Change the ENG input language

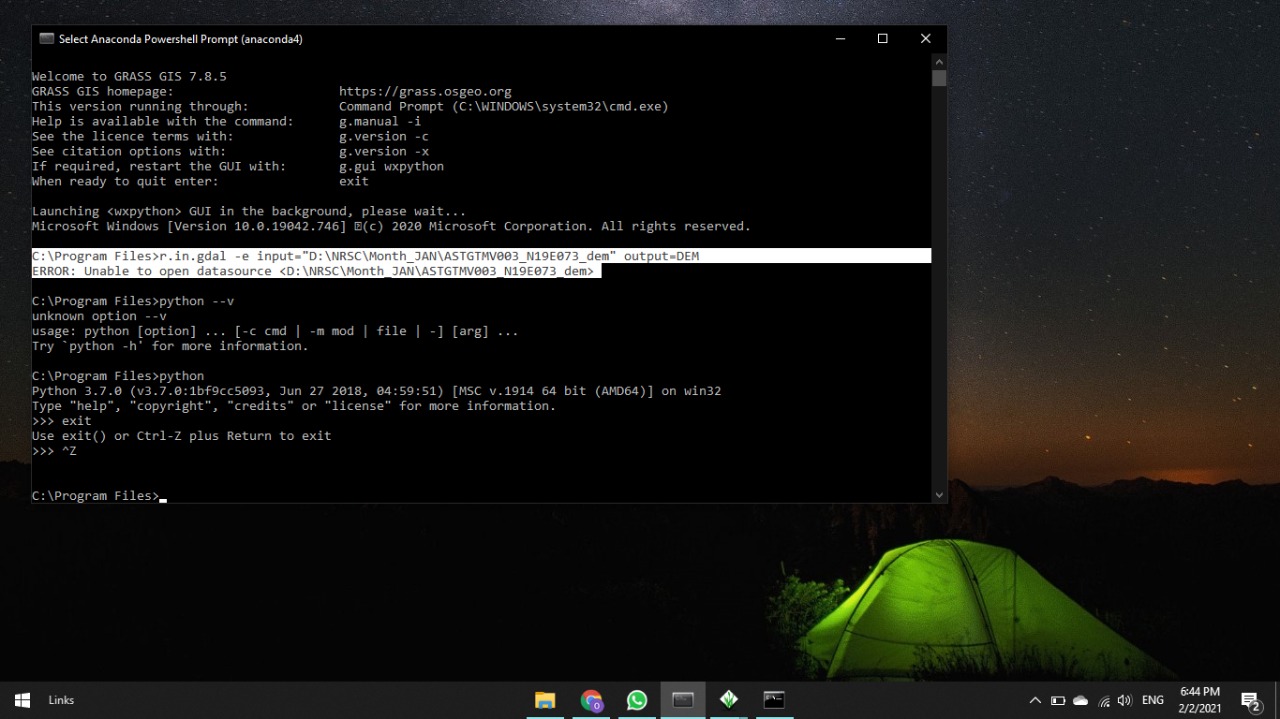(x=1152, y=701)
